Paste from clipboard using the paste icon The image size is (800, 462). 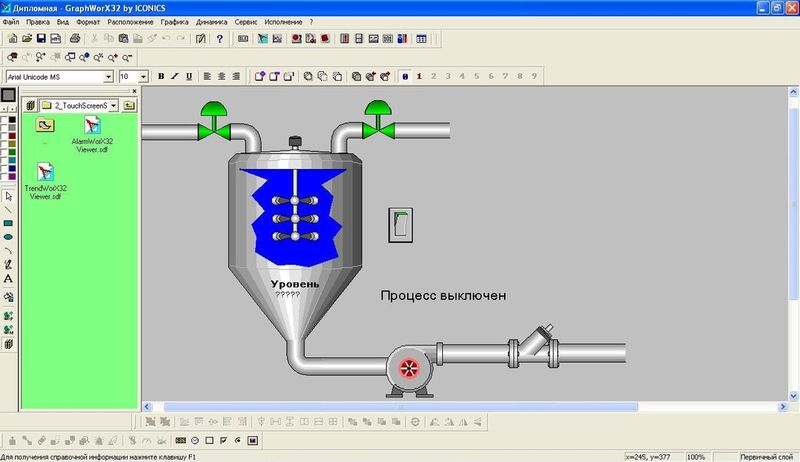(x=123, y=38)
